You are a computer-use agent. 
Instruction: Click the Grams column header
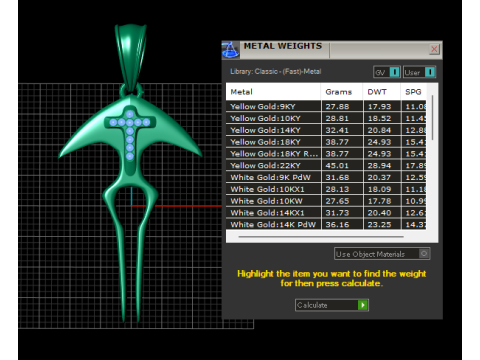click(342, 92)
